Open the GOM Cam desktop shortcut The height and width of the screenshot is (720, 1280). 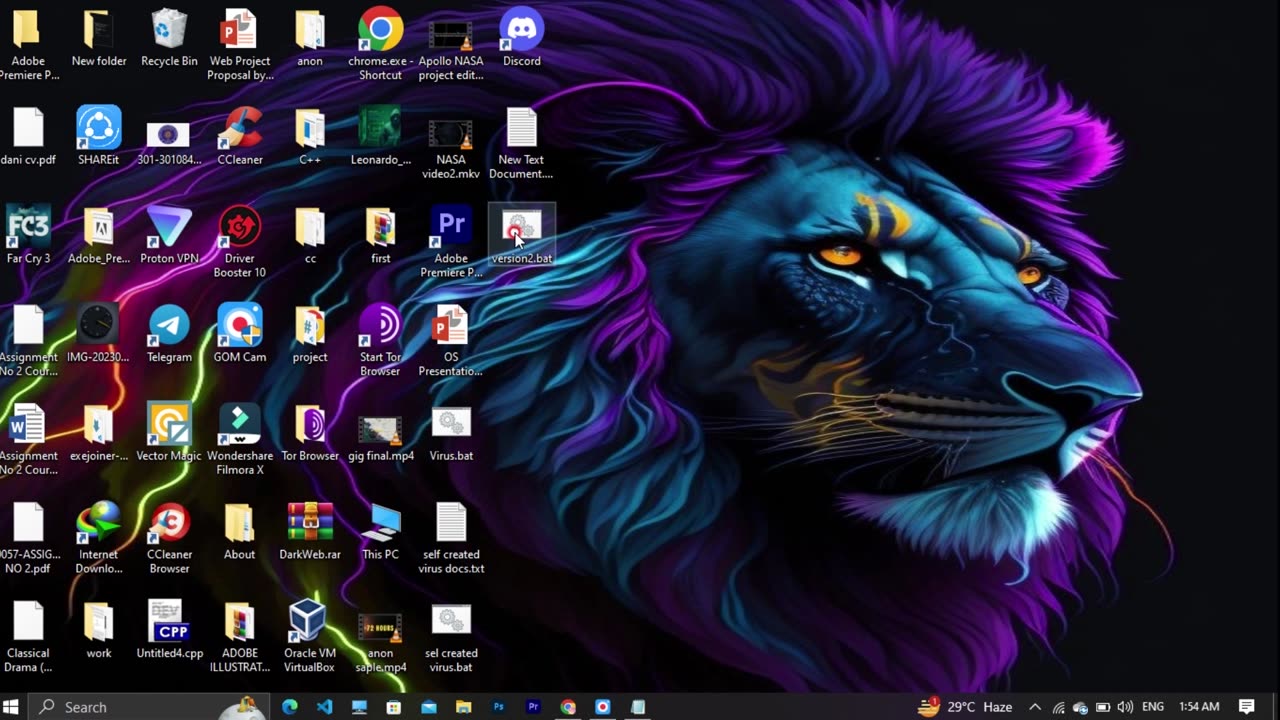(240, 335)
